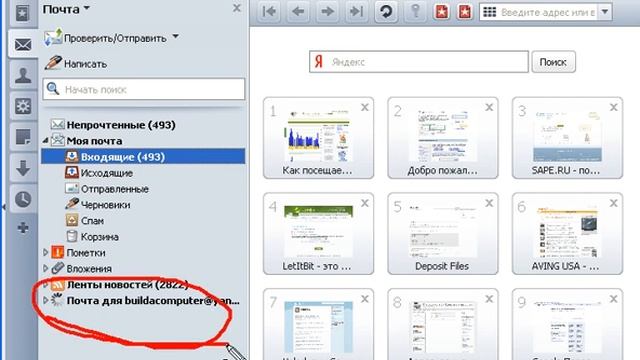The image size is (640, 360).
Task: Open Speed Dial 3 SAPE.RU
Action: coord(567,138)
